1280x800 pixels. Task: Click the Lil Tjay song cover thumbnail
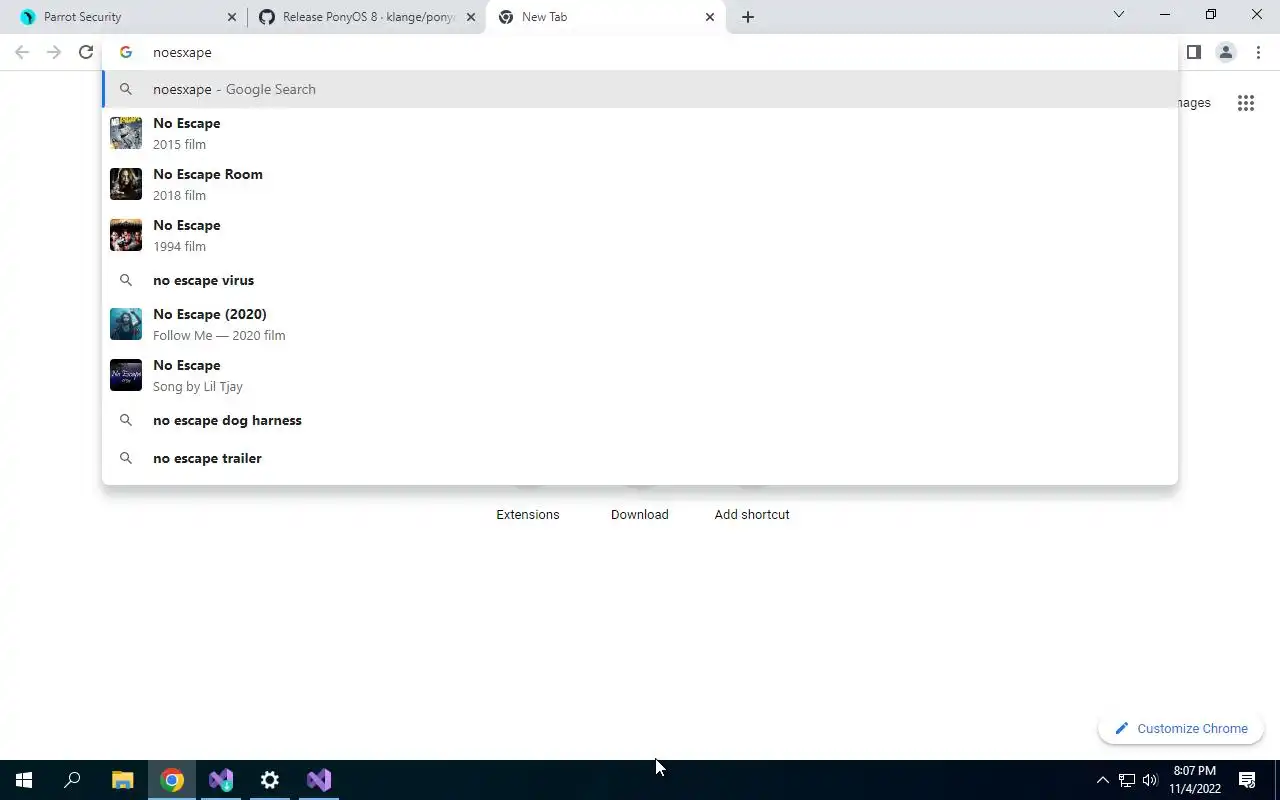(x=126, y=375)
